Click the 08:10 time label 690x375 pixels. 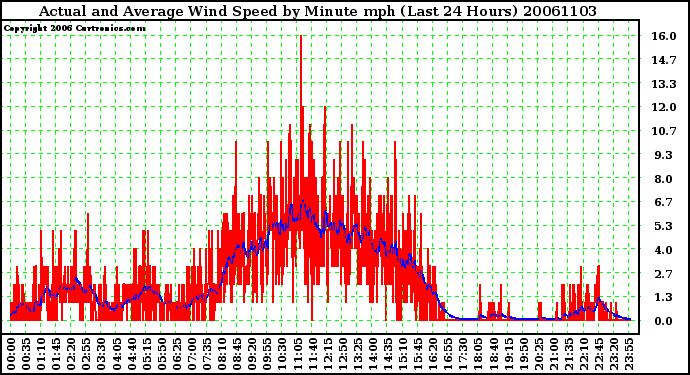tap(222, 354)
